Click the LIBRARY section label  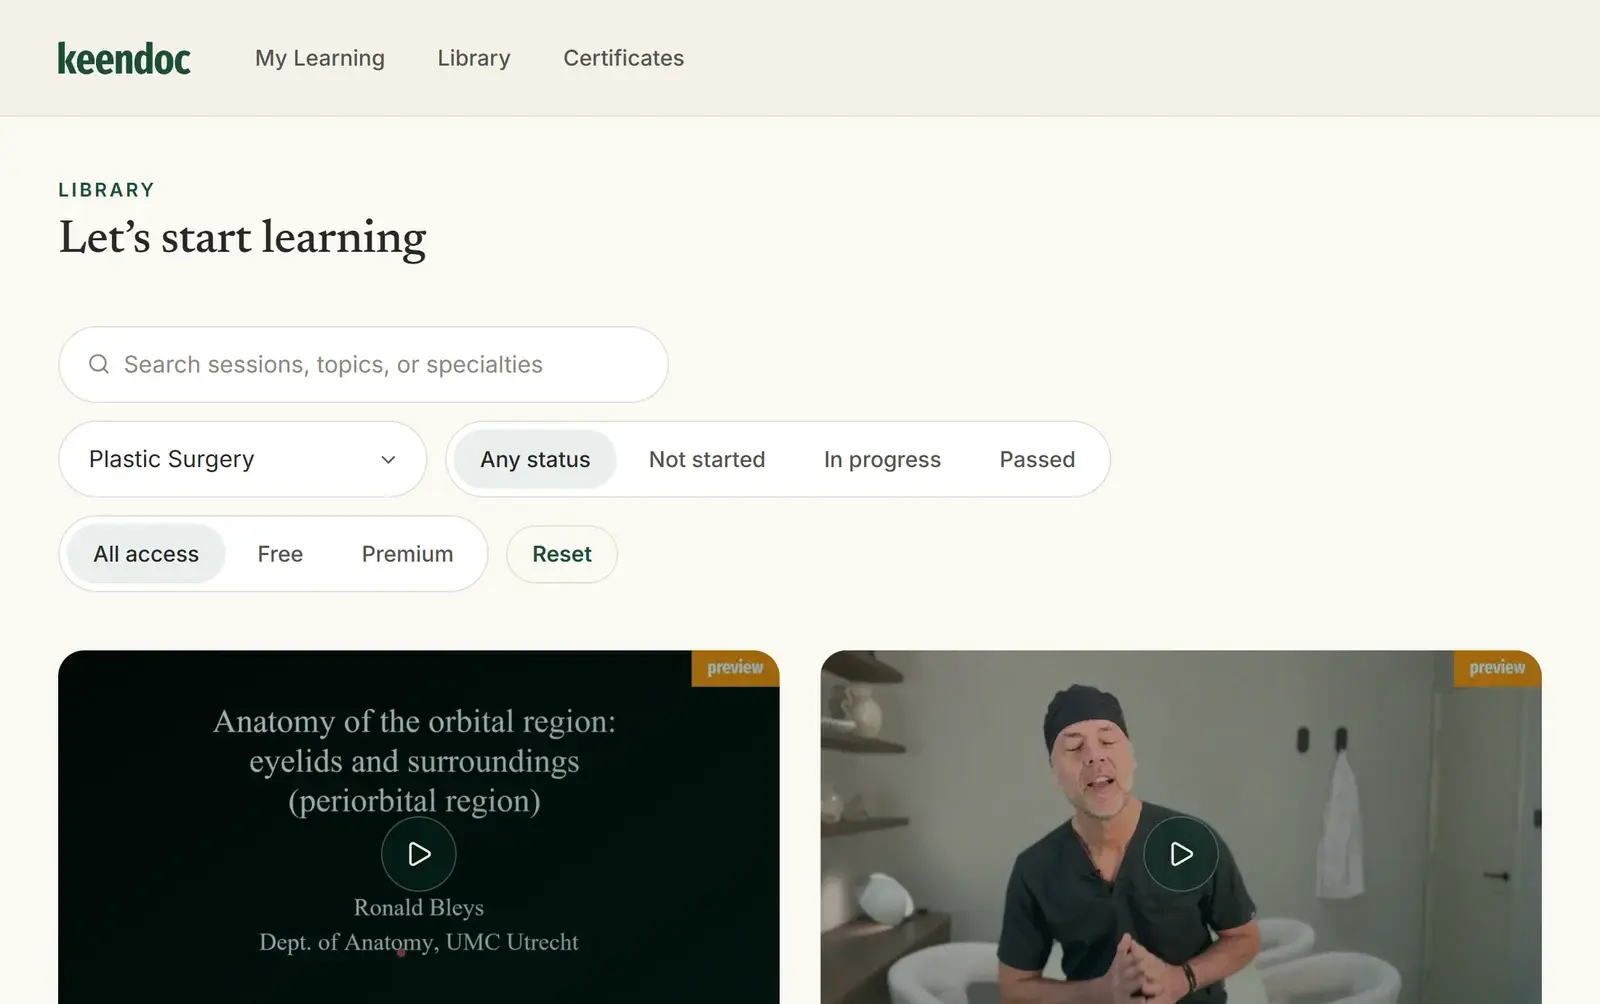(107, 190)
